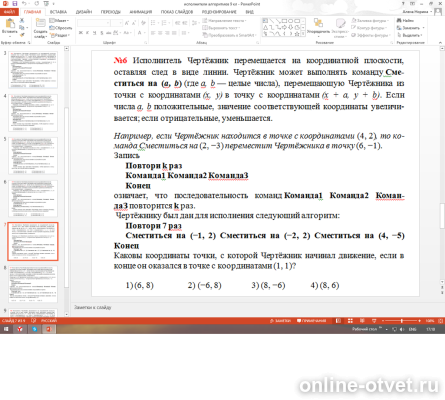
Task: Toggle Italic (К) formatting
Action: (x=88, y=33)
